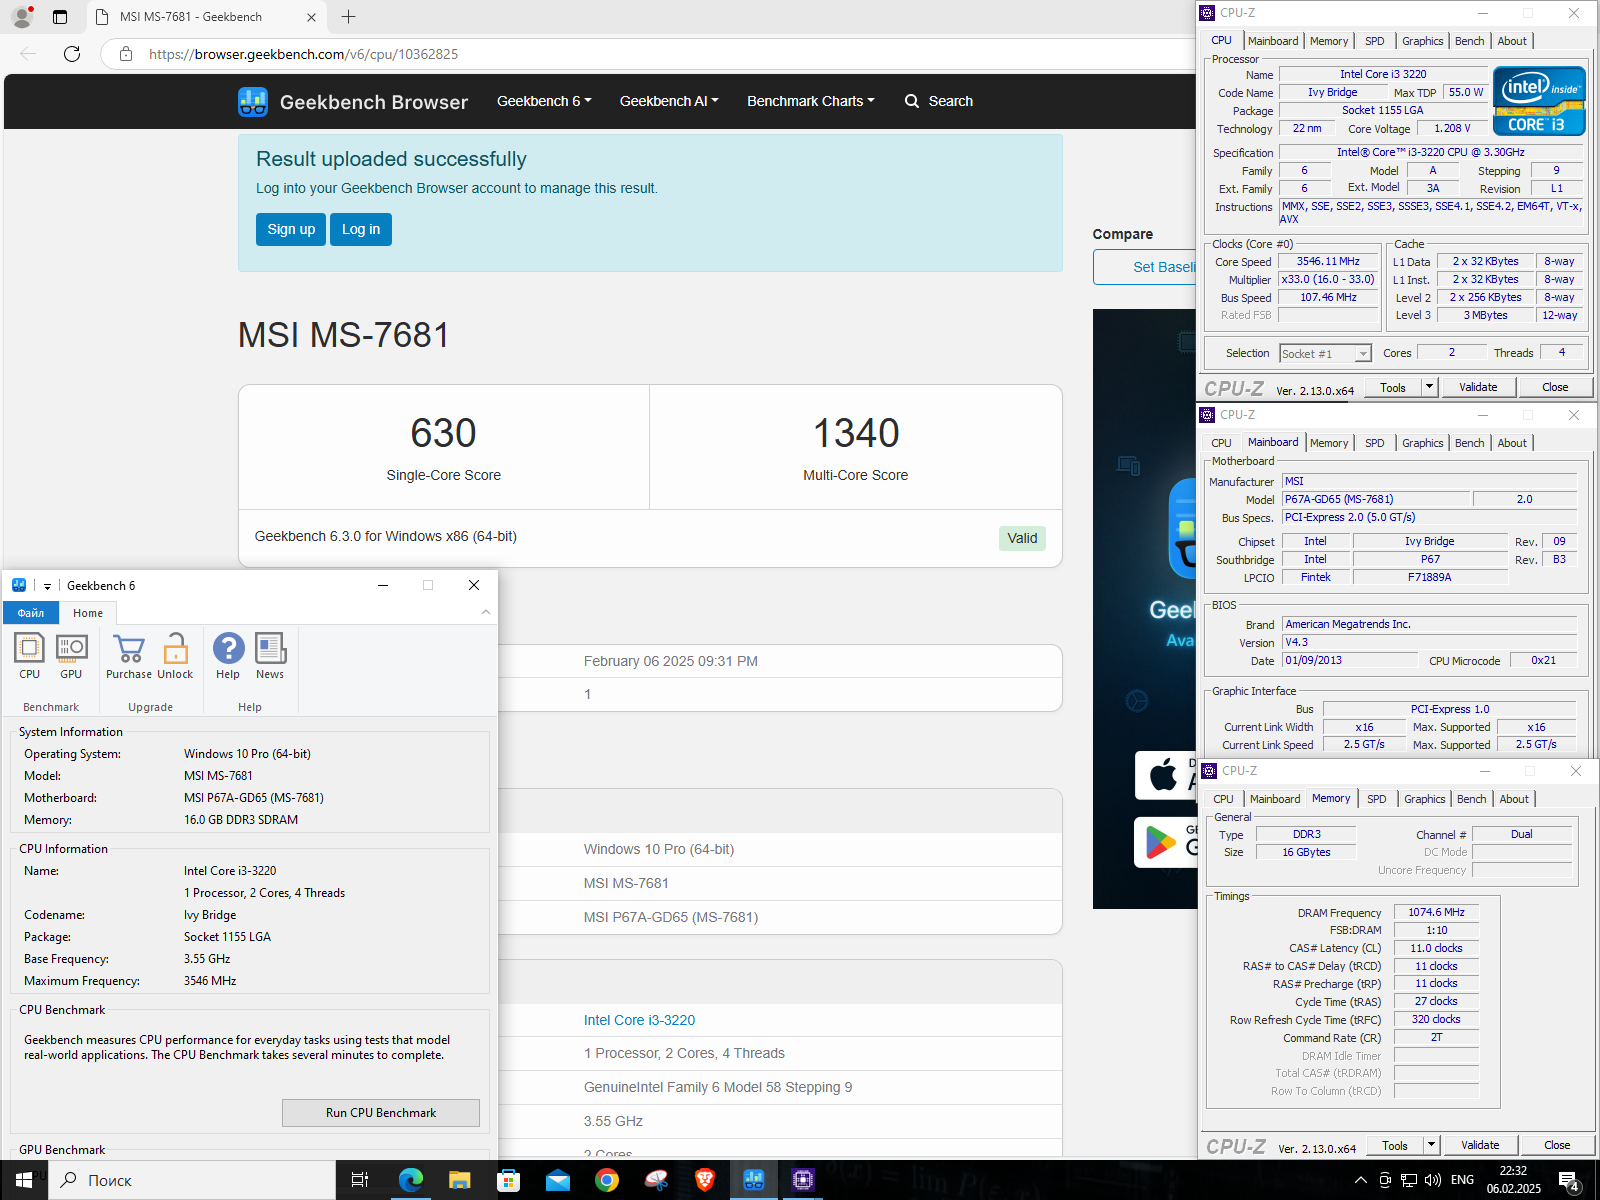This screenshot has height=1200, width=1600.
Task: Reload the browser page
Action: point(72,54)
